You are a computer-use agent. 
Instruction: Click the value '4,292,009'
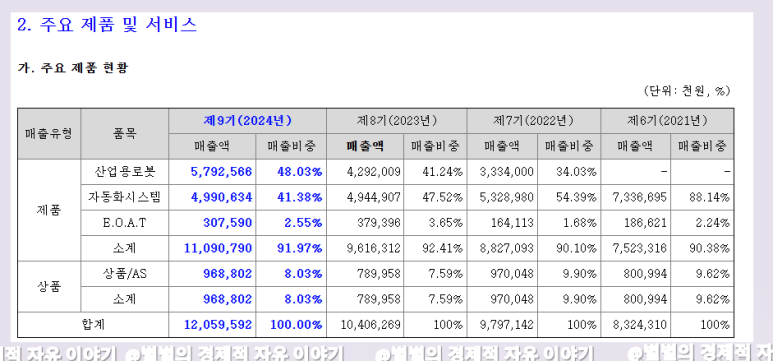tap(374, 172)
